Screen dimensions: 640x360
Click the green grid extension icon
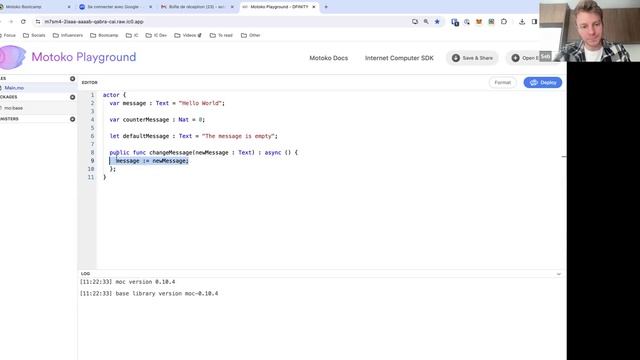tap(491, 22)
